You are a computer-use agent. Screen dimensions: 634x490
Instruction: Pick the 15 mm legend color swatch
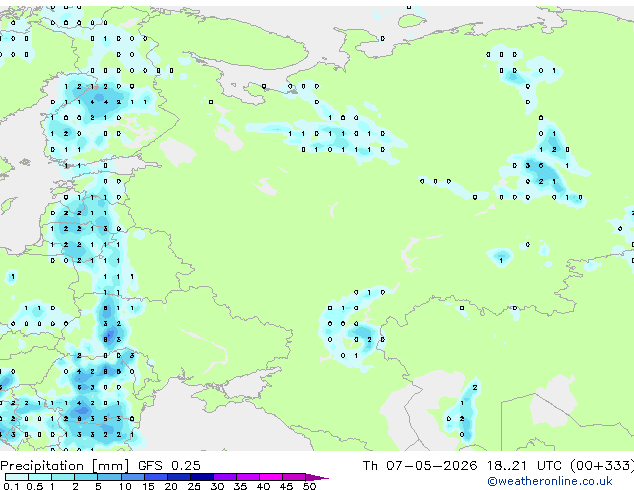point(156,477)
